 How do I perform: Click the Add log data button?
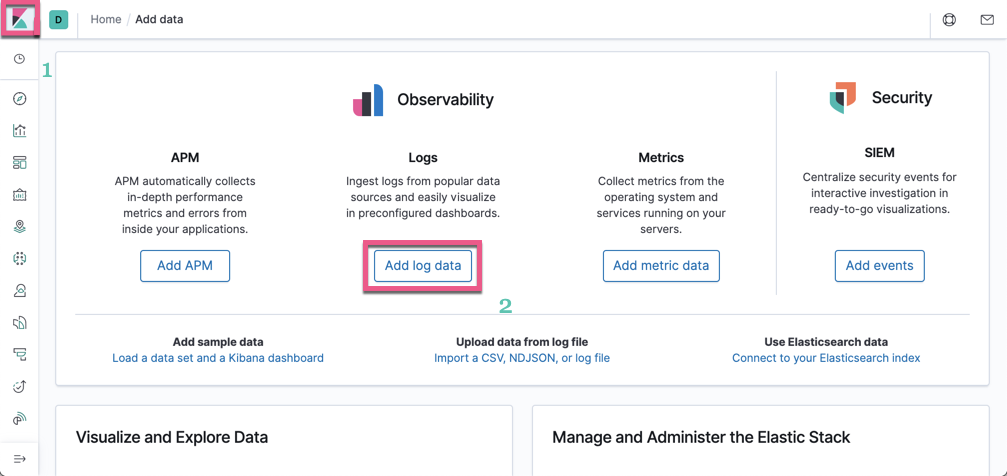423,266
